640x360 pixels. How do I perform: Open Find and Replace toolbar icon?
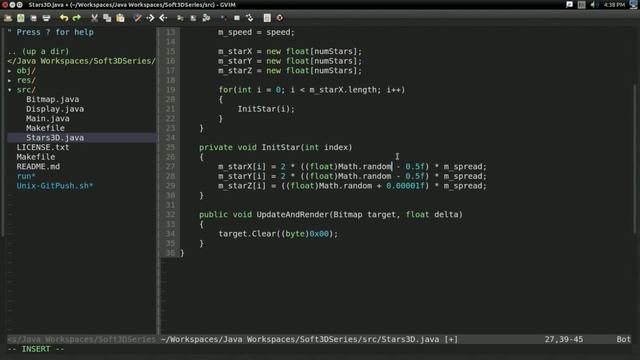(138, 18)
